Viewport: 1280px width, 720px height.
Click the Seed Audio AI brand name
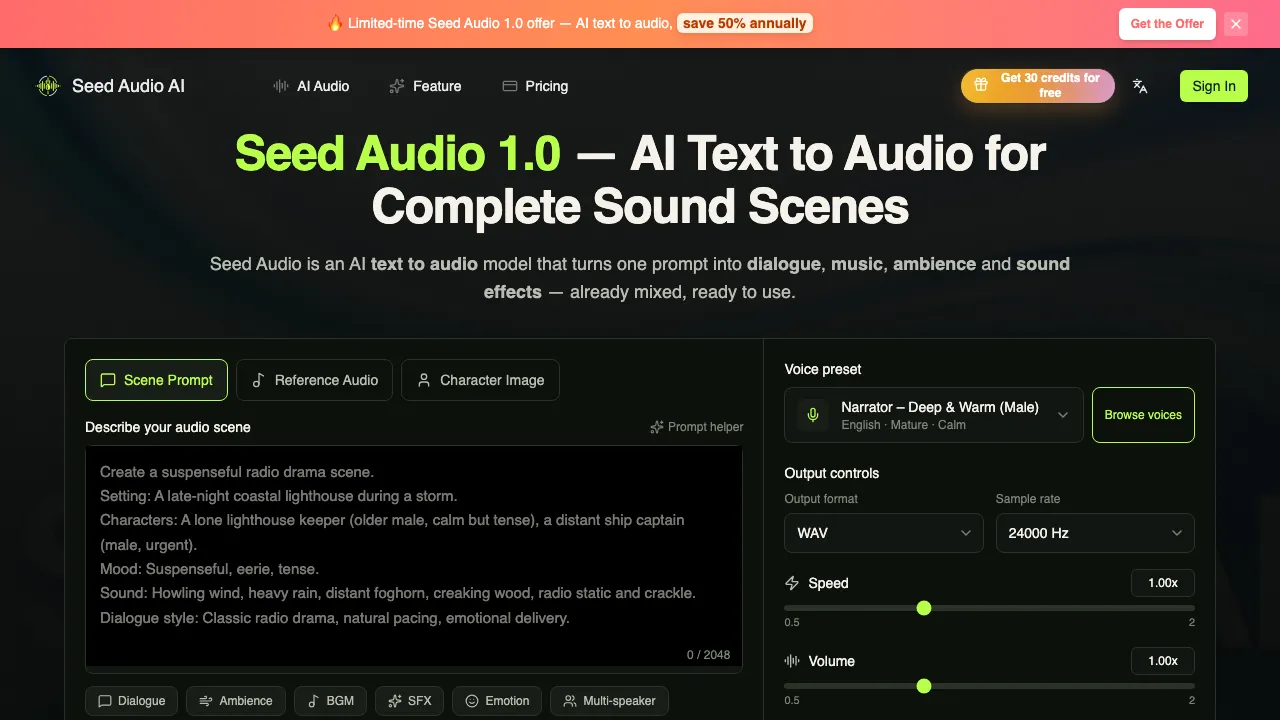point(128,86)
